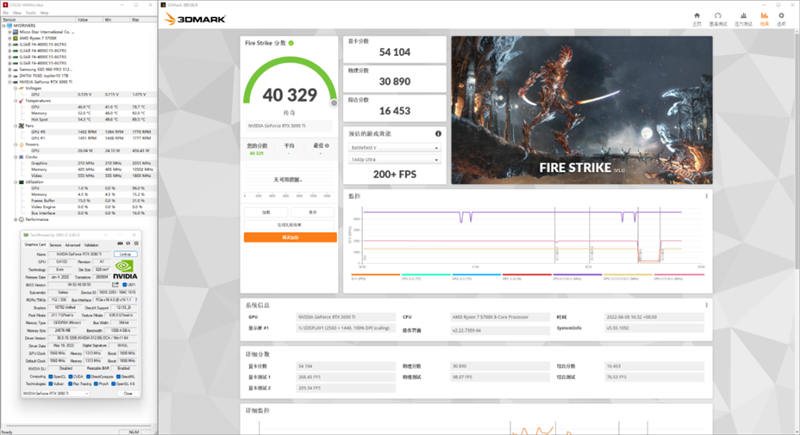Open the GPU-Z hamburger menu icon
800x435 pixels.
click(136, 243)
